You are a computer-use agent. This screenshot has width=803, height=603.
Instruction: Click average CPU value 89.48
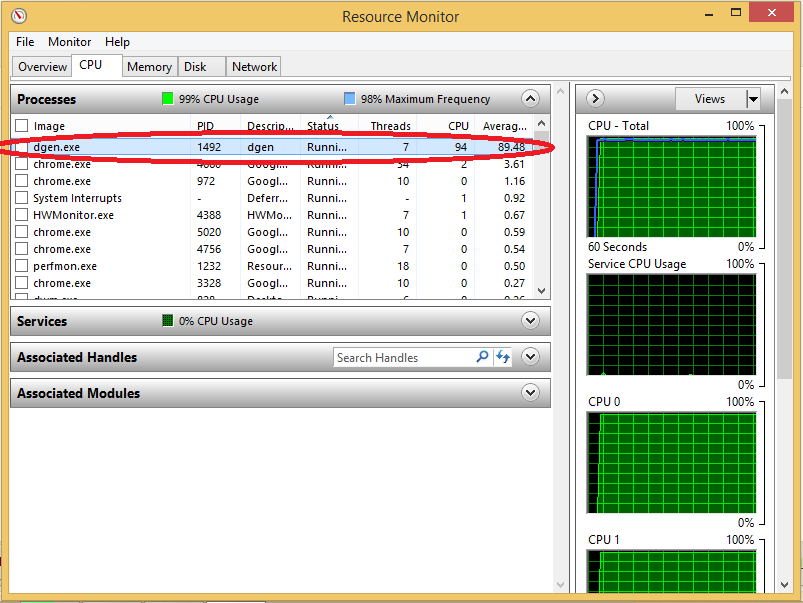tap(511, 147)
